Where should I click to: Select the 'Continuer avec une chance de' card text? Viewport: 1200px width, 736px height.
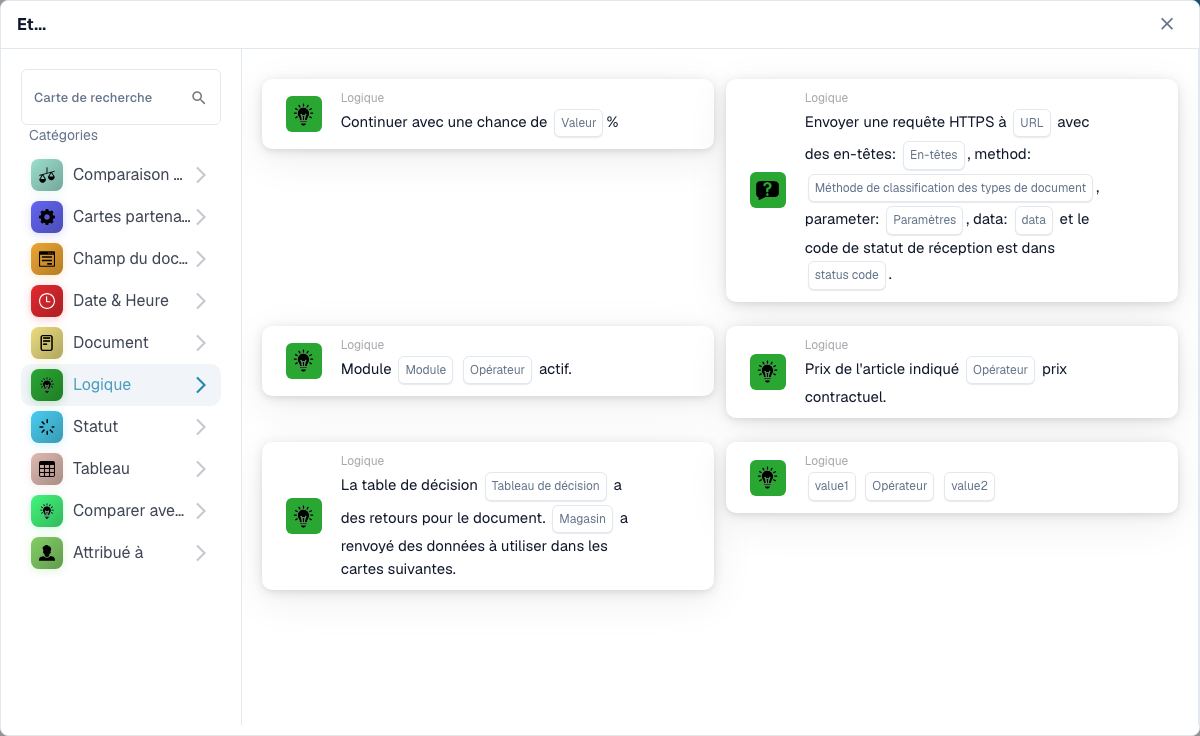tap(444, 122)
